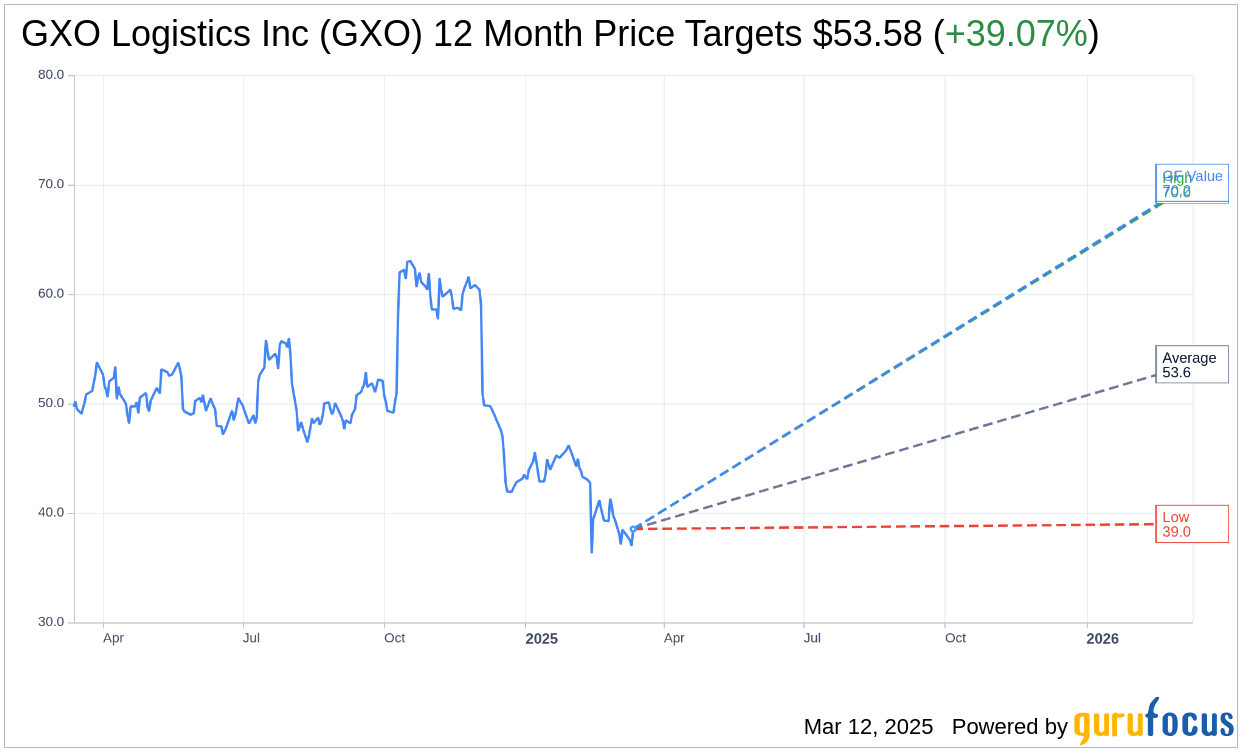Click the 80.0 y-axis tick label
Screen dimensions: 1242x752
[x=51, y=75]
